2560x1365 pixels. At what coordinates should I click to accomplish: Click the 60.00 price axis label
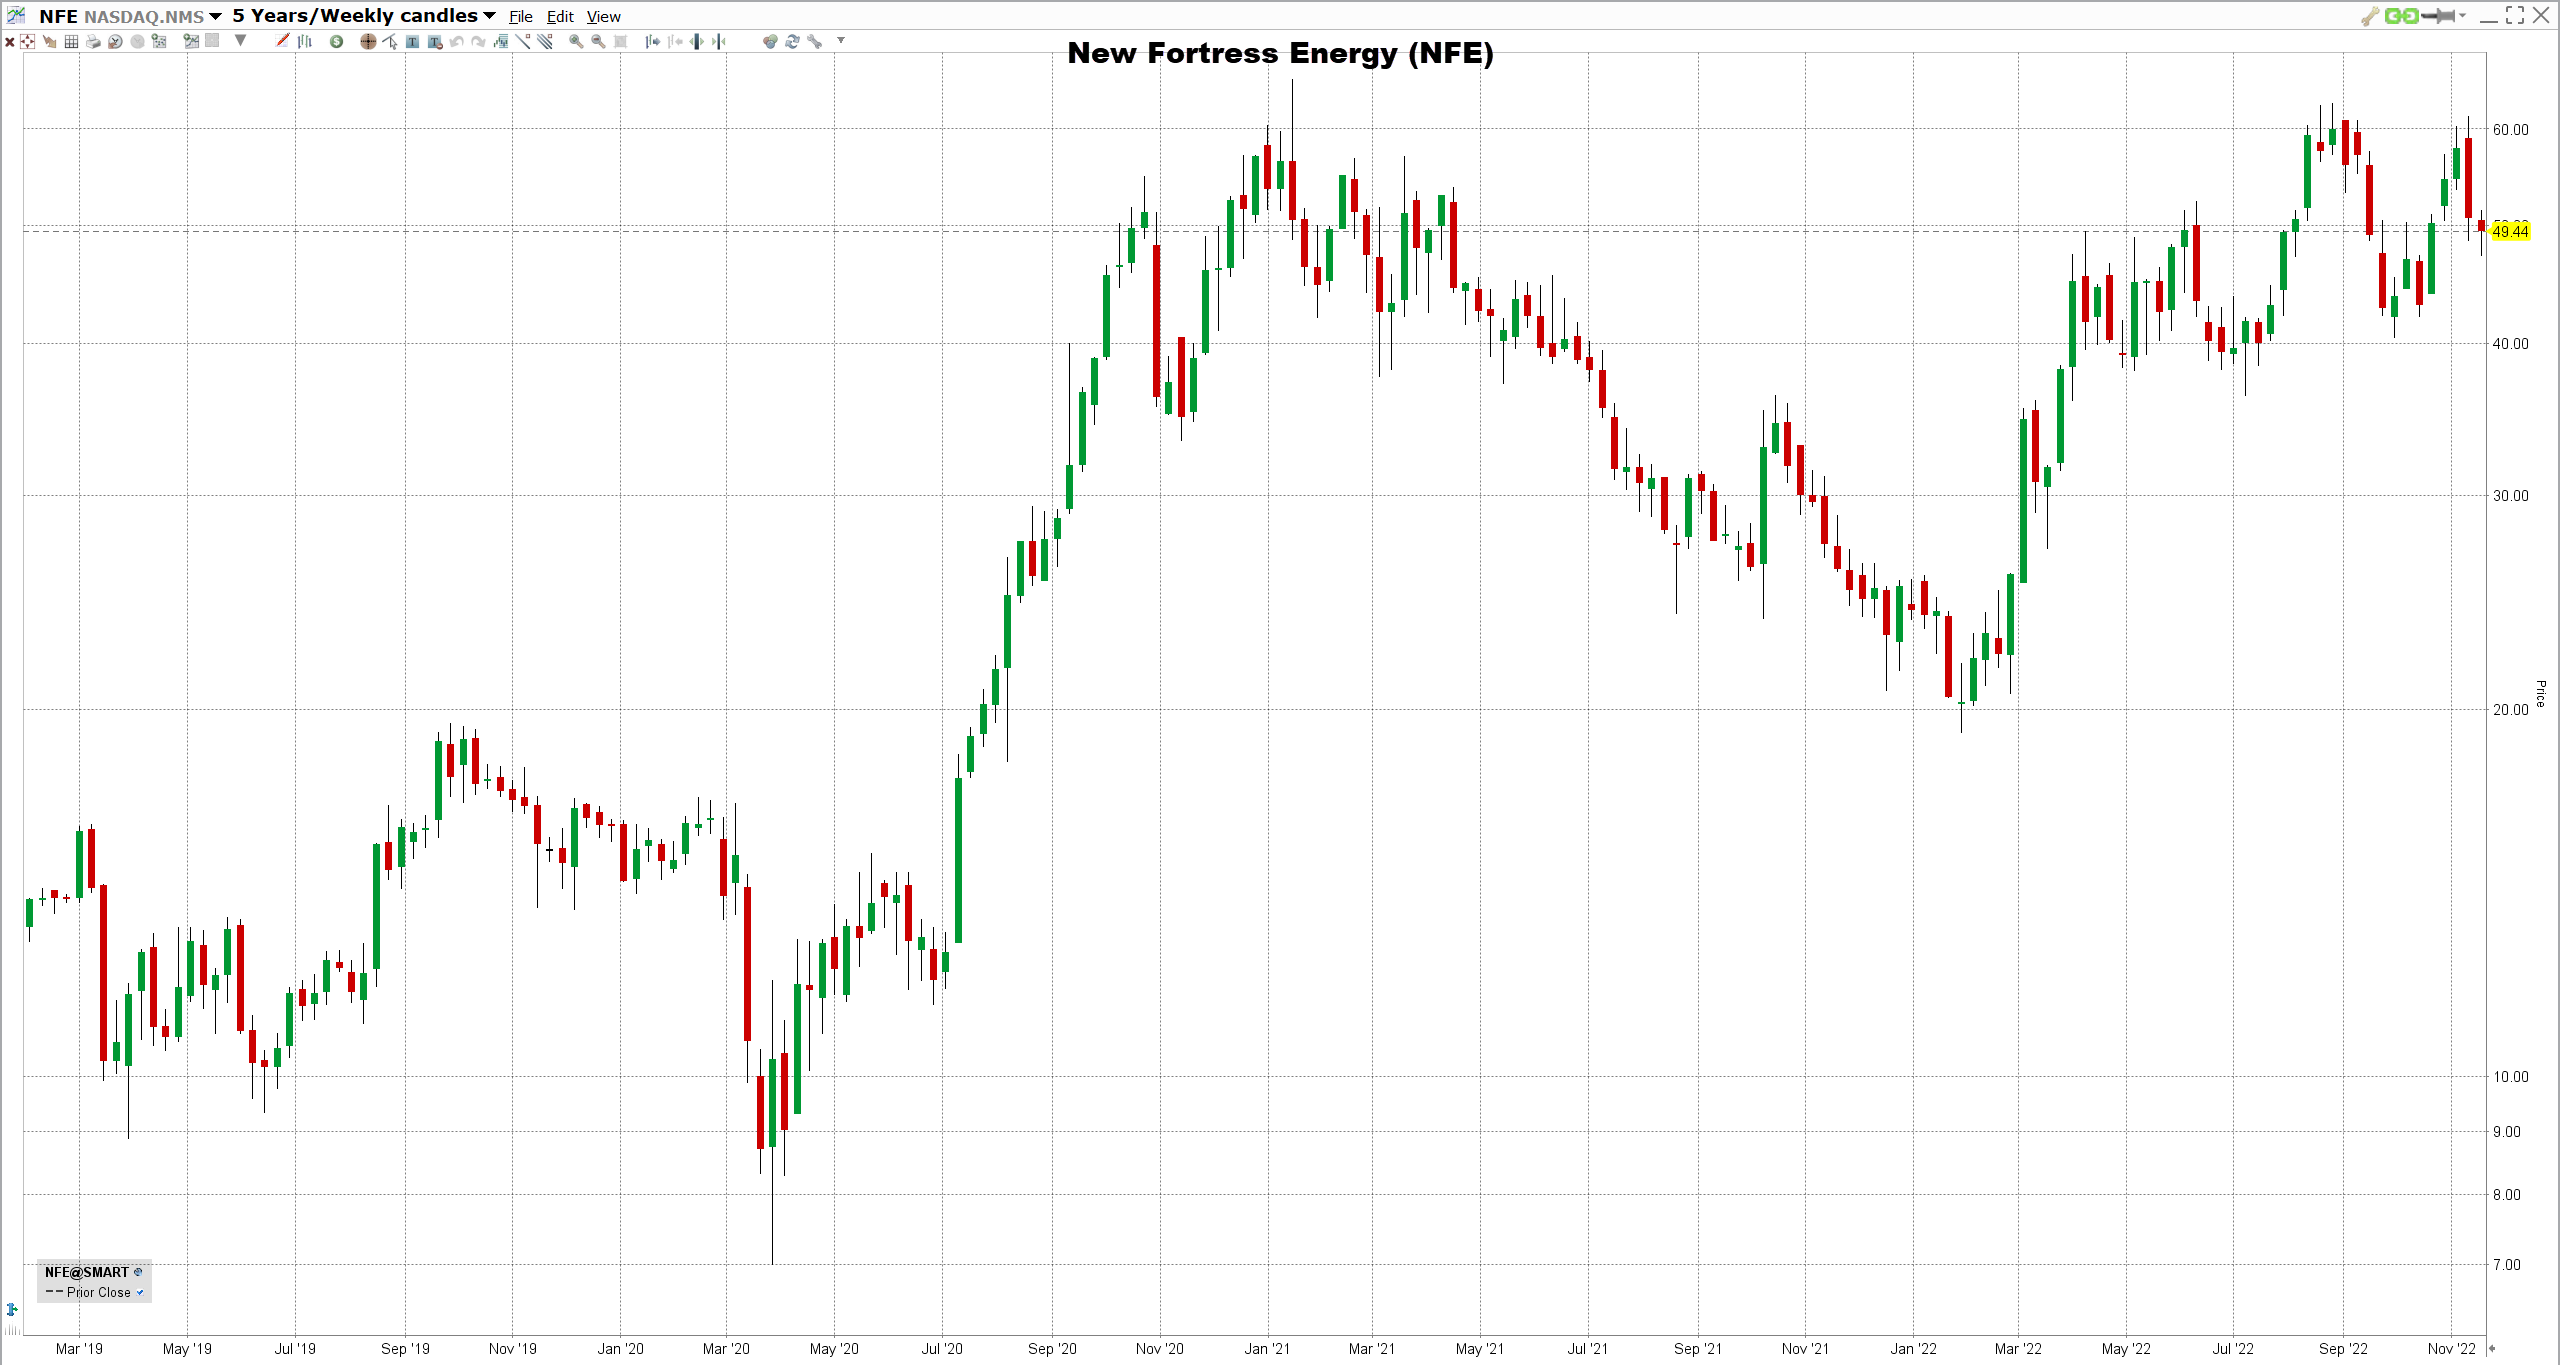coord(2510,129)
